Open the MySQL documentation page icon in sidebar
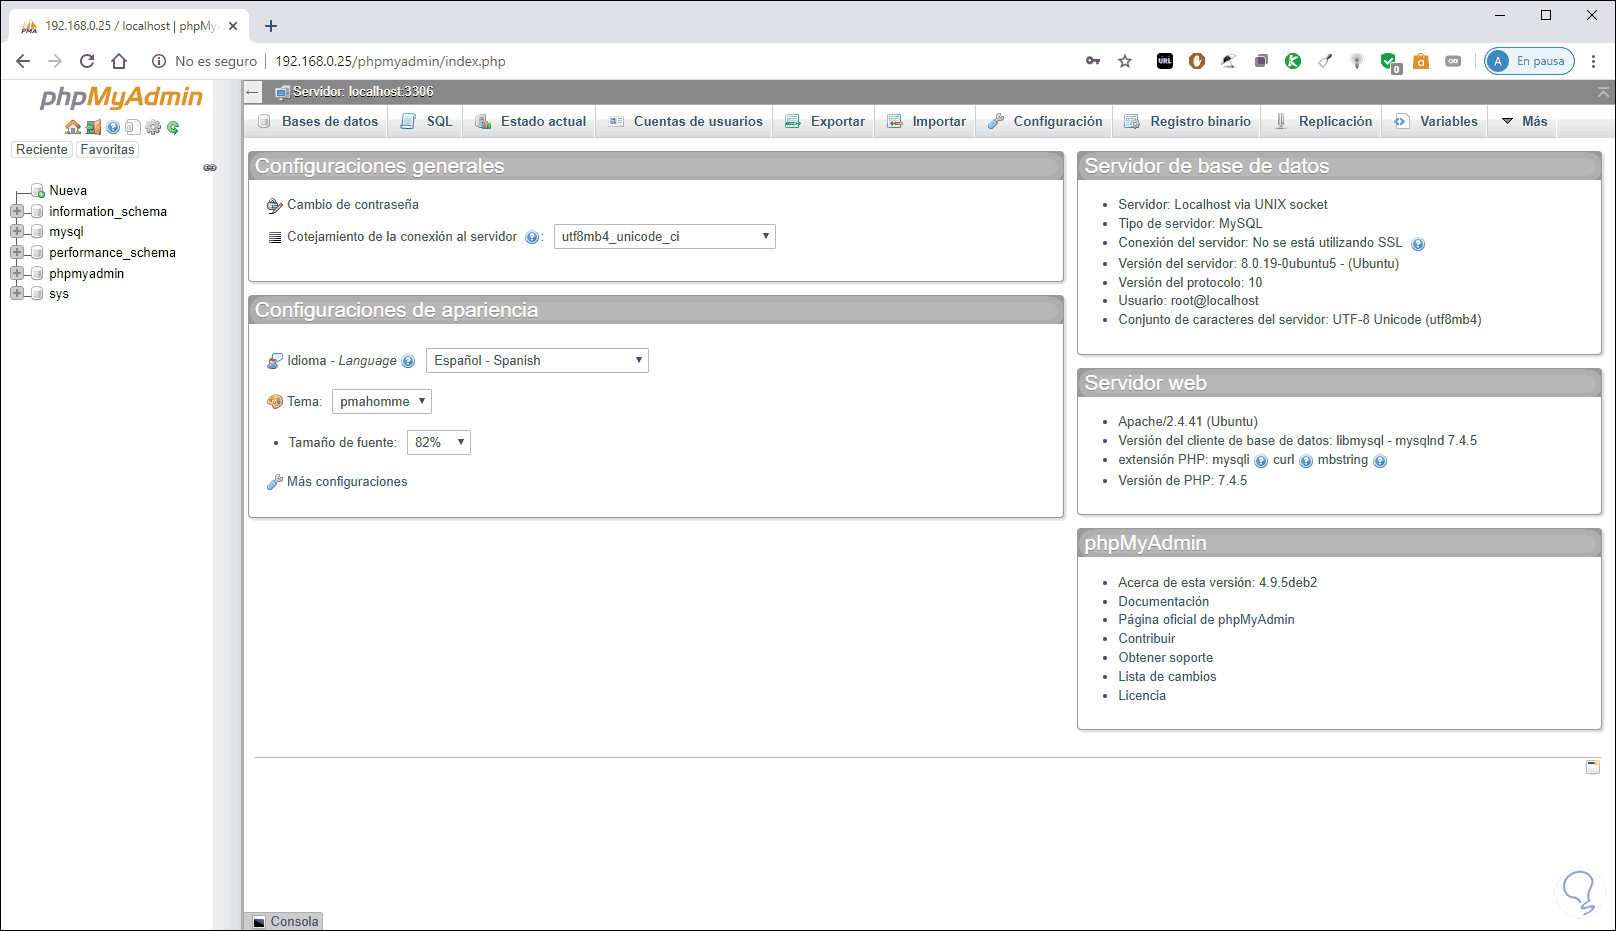The height and width of the screenshot is (931, 1616). (x=132, y=127)
